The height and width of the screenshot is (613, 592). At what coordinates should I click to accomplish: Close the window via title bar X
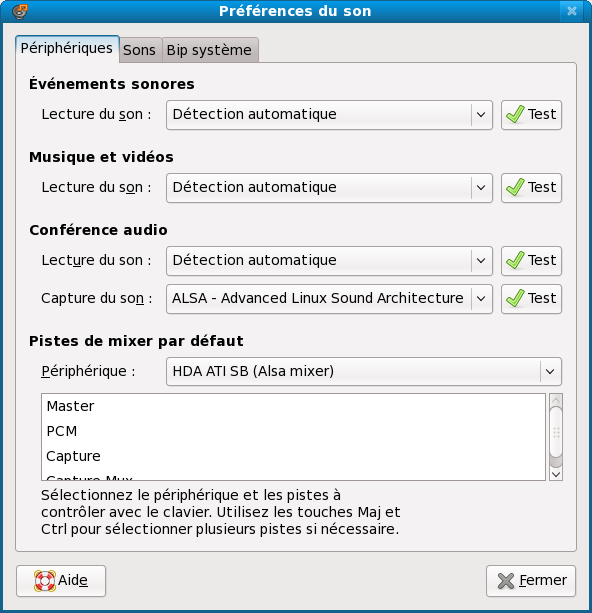pyautogui.click(x=572, y=11)
